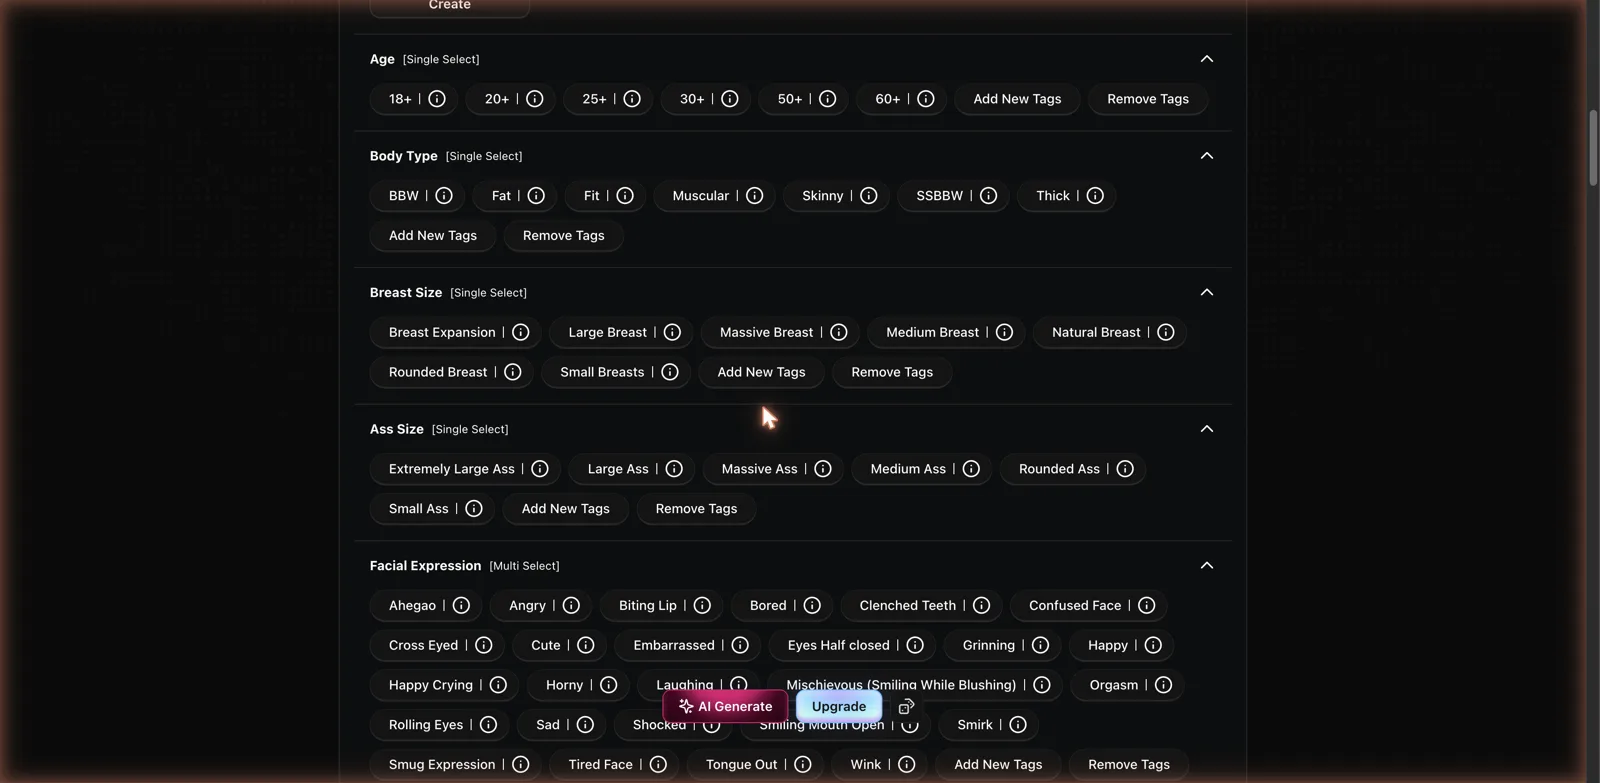
Task: Collapse the Facial Expression section
Action: [x=1207, y=566]
